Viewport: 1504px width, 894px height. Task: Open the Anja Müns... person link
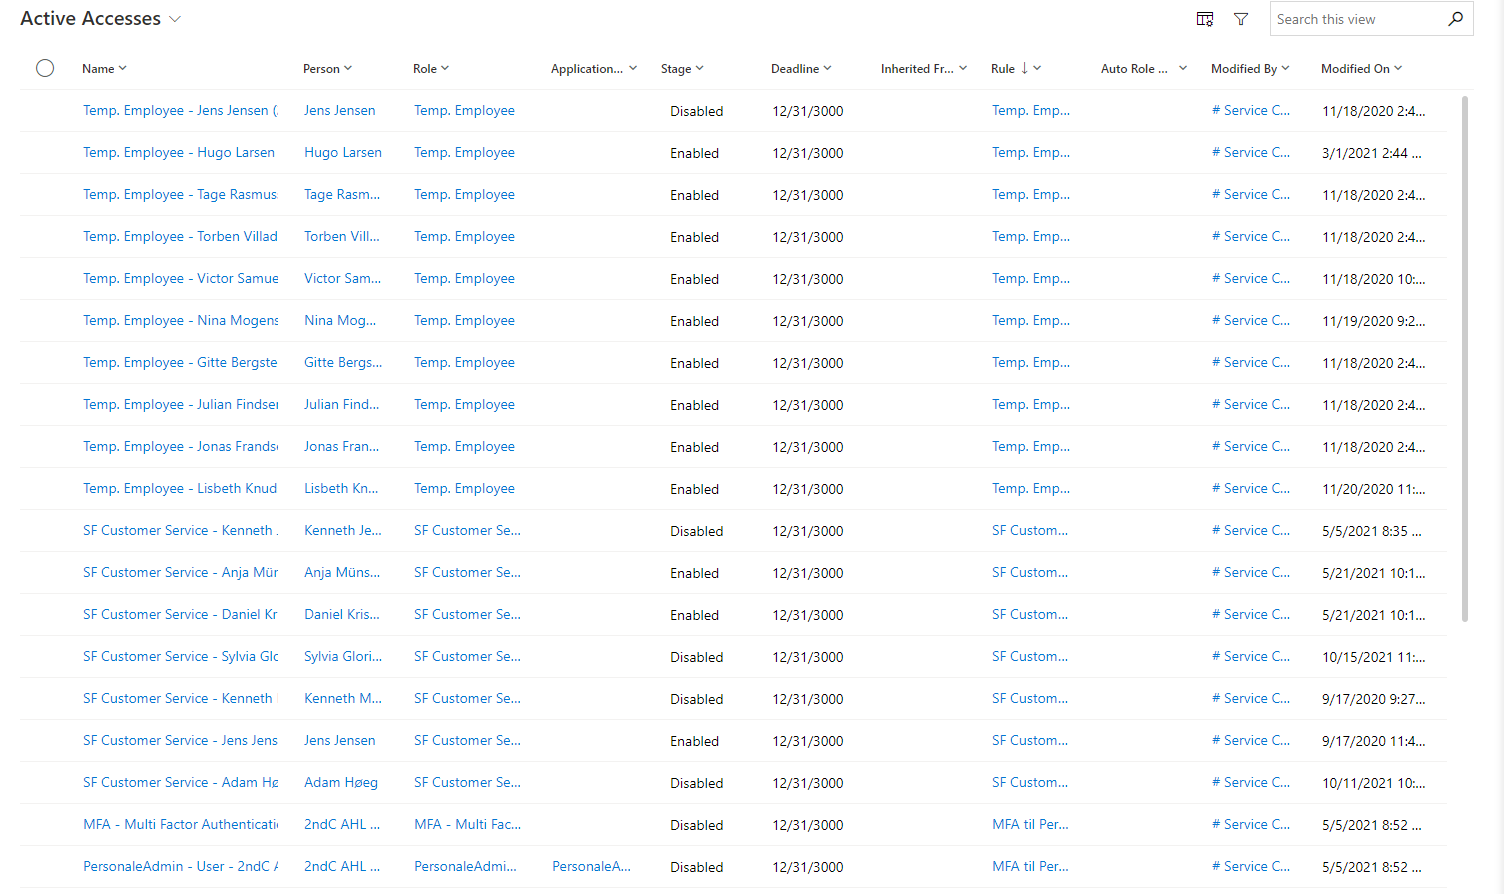342,572
